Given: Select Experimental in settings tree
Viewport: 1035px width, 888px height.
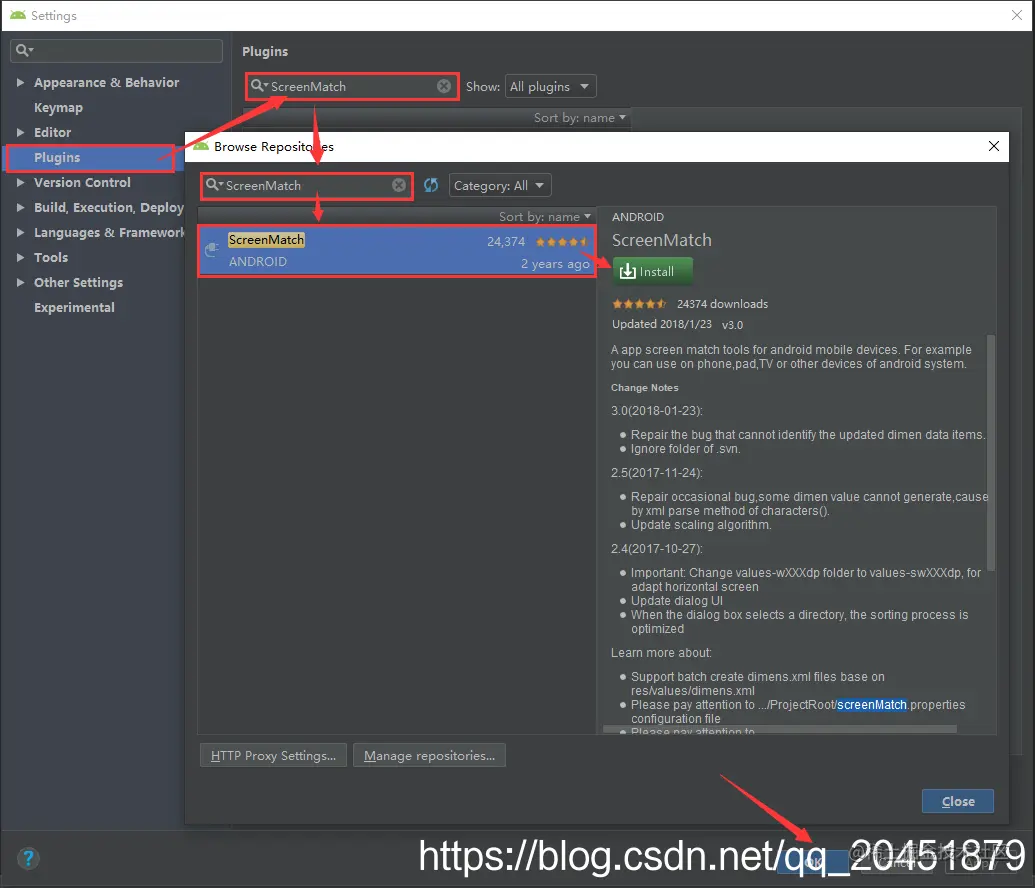Looking at the screenshot, I should [x=74, y=308].
